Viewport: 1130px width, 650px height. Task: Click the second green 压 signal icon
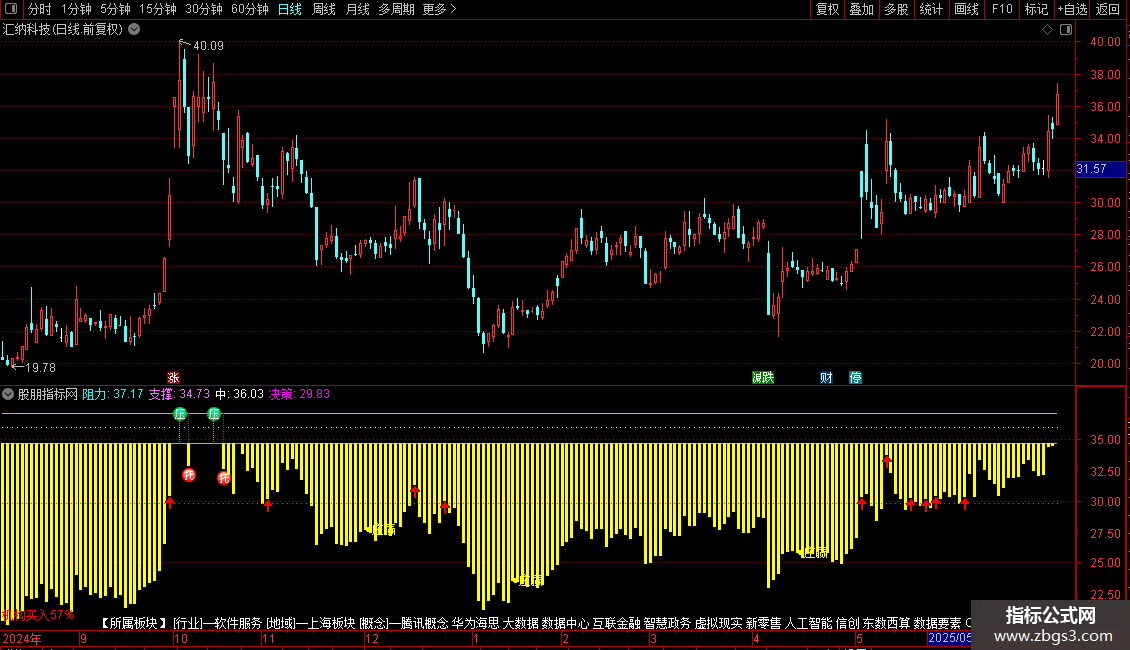click(x=214, y=414)
